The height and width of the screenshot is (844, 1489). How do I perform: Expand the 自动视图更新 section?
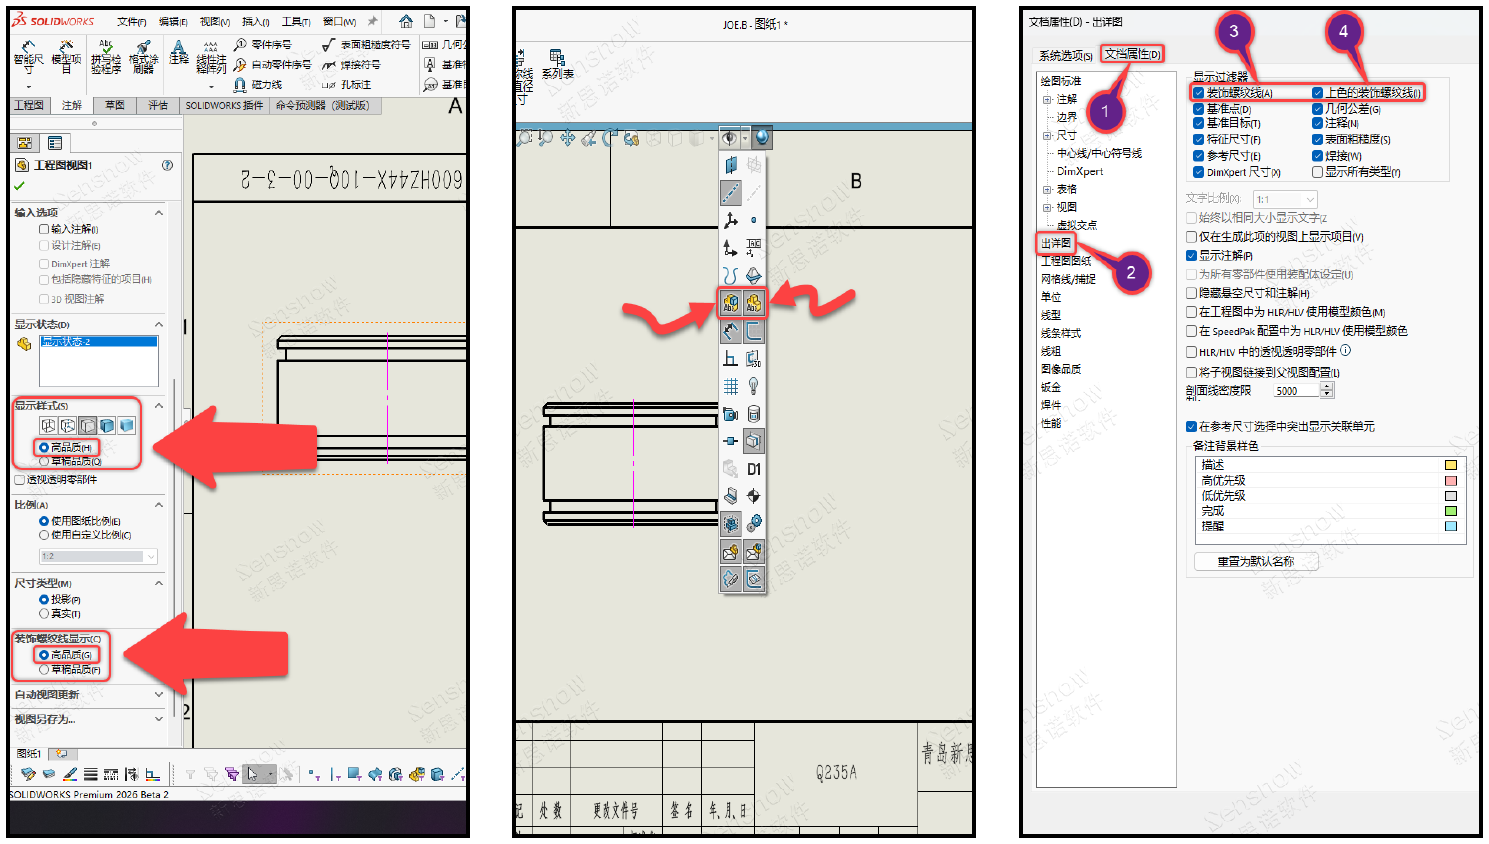pyautogui.click(x=159, y=694)
